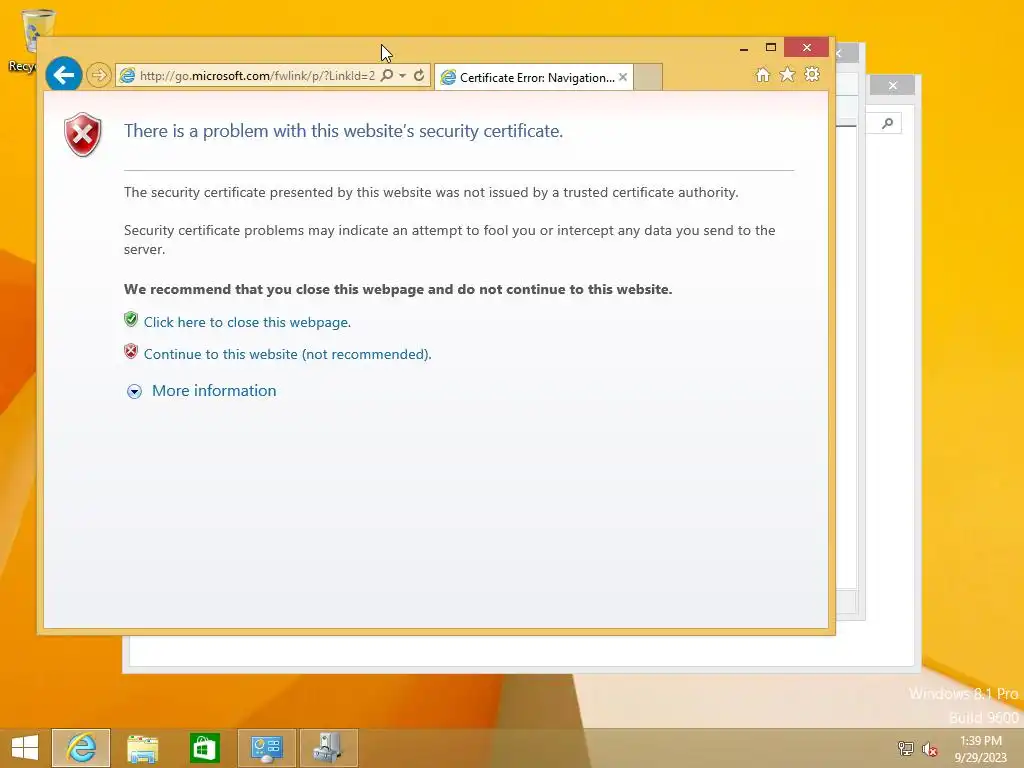Click the computer tools taskbar icon
This screenshot has width=1024, height=768.
click(328, 748)
